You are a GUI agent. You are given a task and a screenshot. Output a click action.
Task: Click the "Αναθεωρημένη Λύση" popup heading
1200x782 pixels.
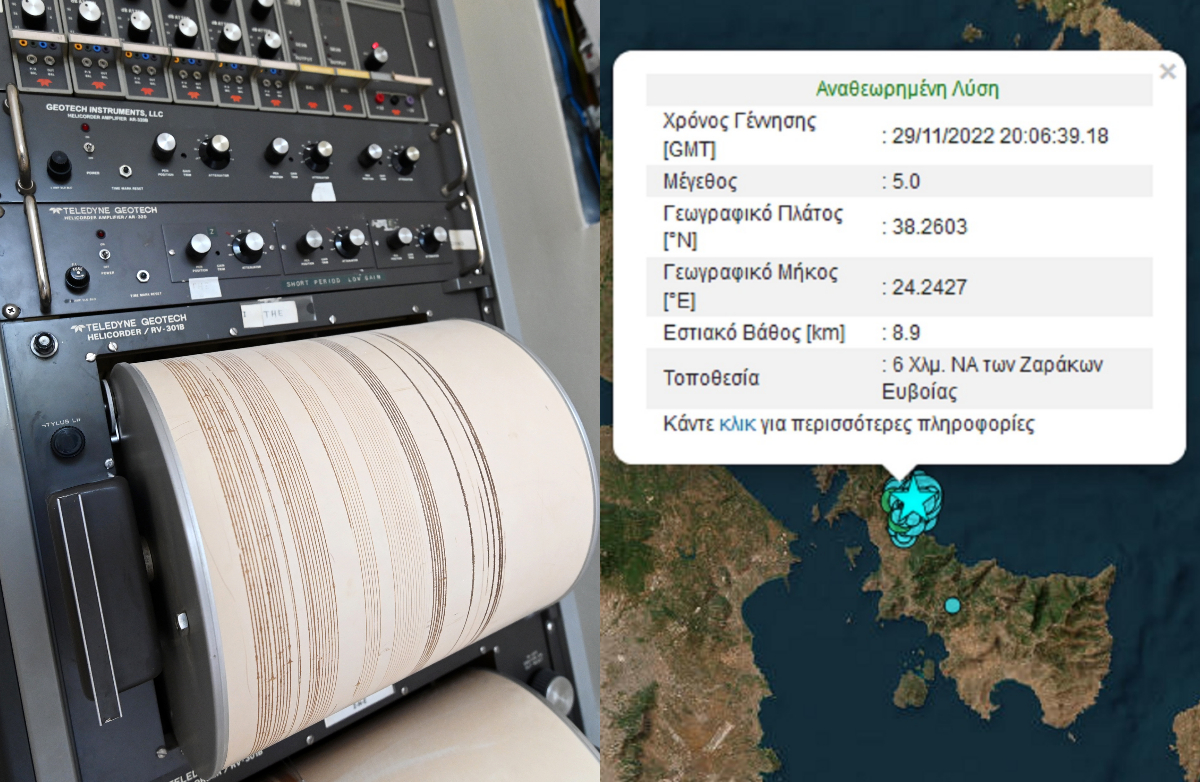click(x=907, y=89)
